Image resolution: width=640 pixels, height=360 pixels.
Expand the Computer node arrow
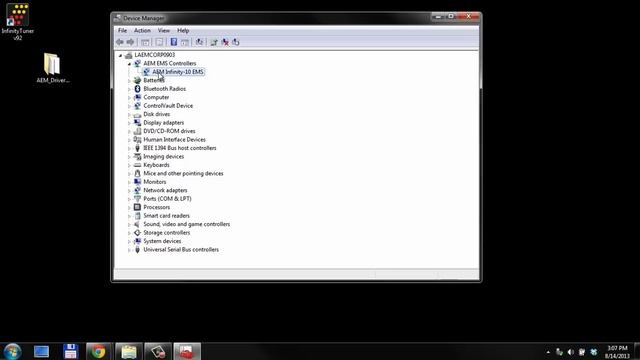coord(129,98)
